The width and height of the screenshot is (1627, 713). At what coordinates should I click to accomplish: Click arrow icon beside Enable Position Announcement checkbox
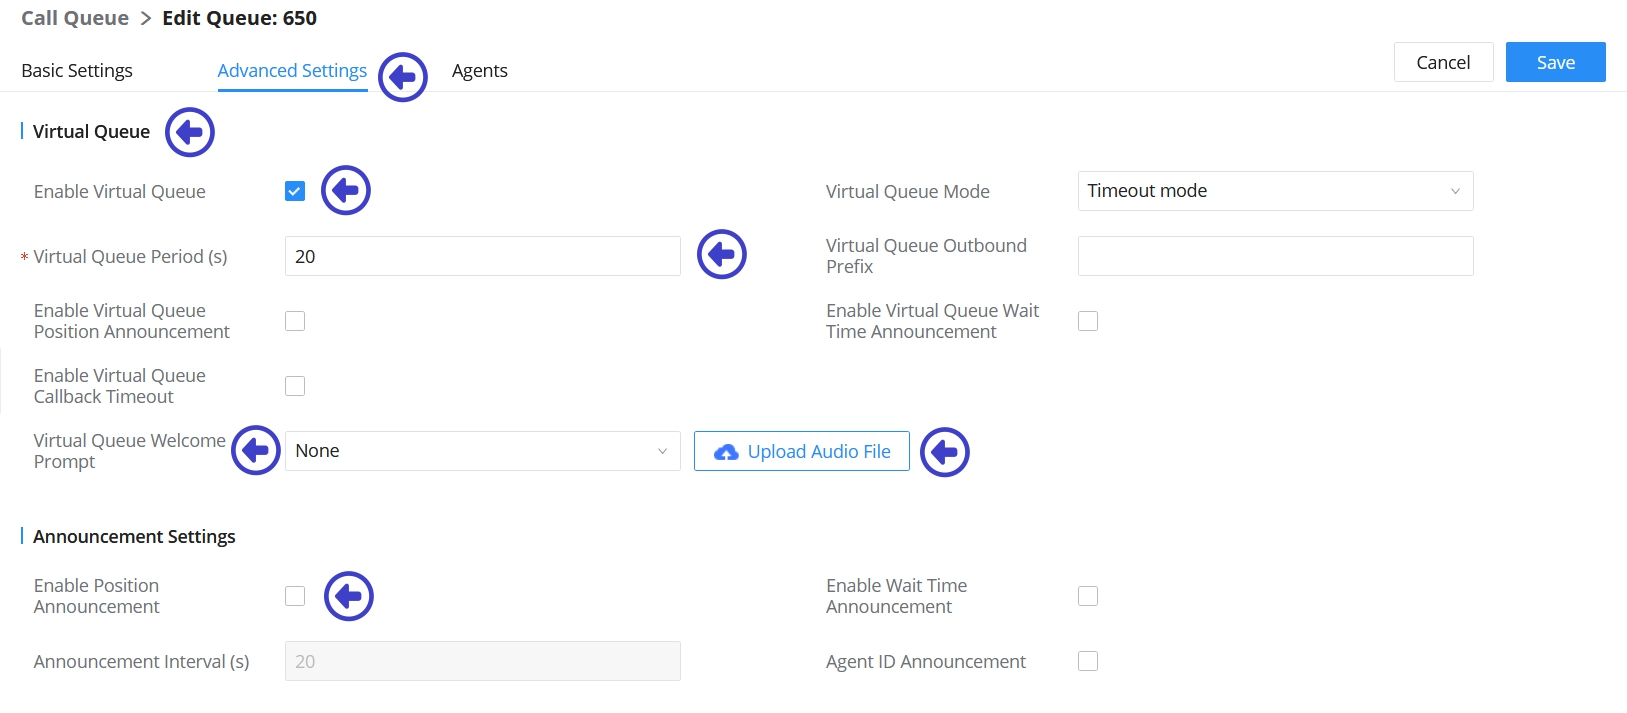tap(349, 596)
